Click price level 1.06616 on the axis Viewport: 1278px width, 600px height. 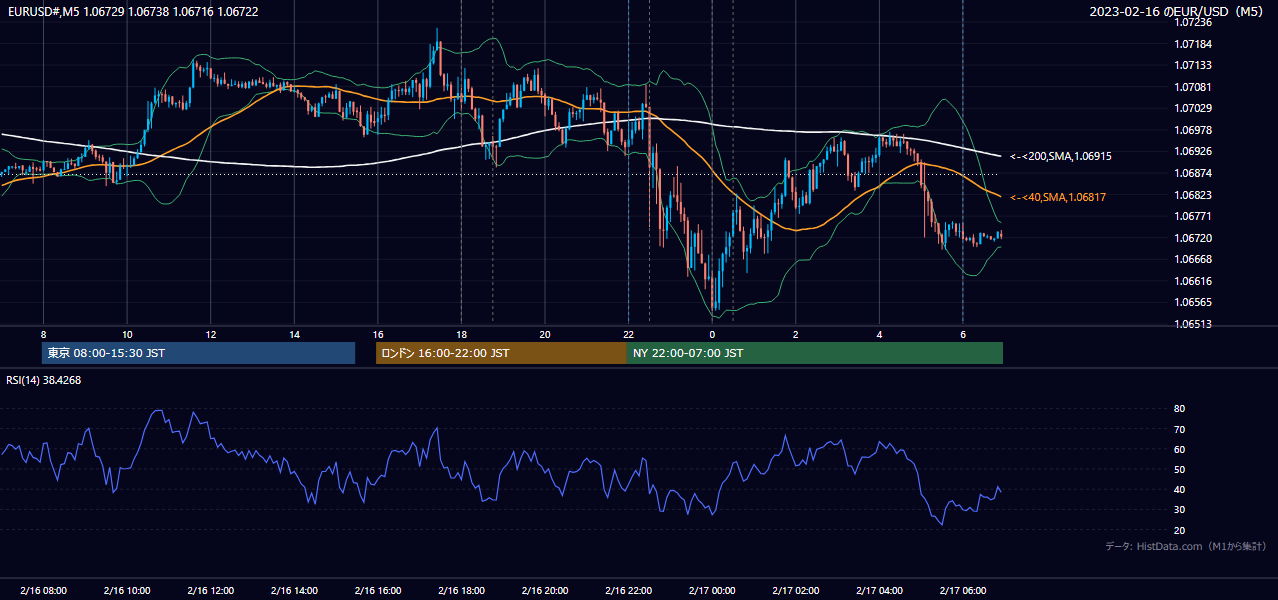(1193, 281)
